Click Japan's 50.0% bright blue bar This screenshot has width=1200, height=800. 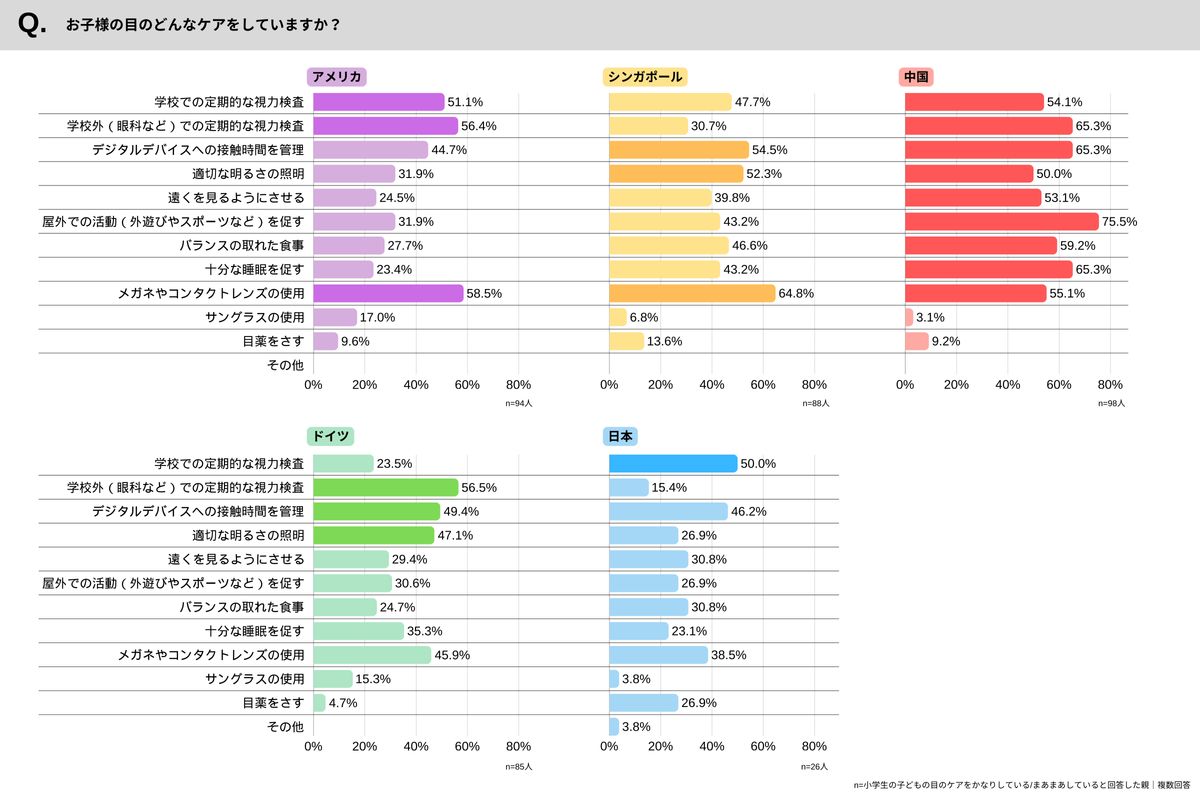(673, 463)
